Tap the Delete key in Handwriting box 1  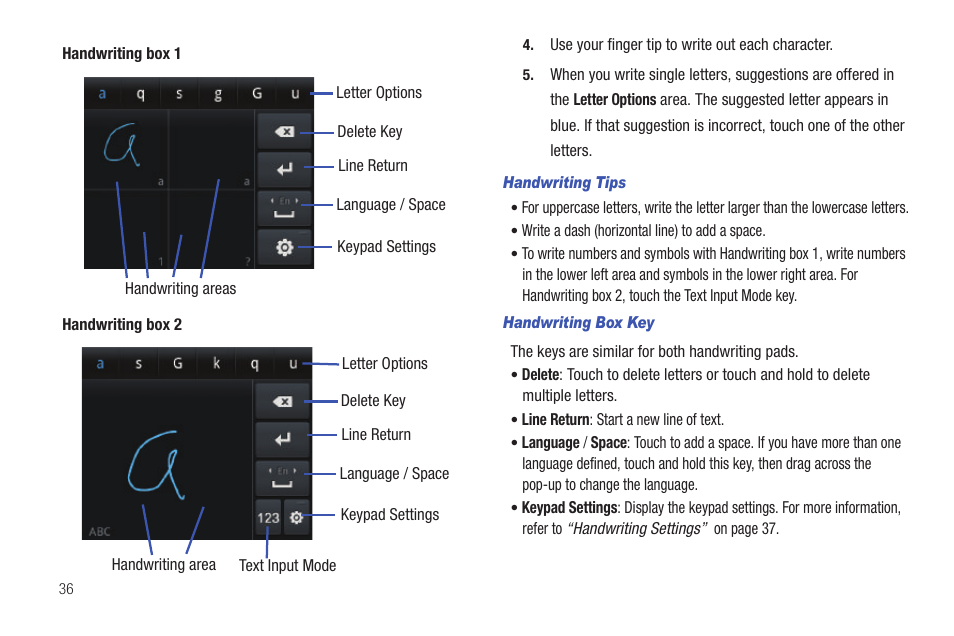click(284, 131)
